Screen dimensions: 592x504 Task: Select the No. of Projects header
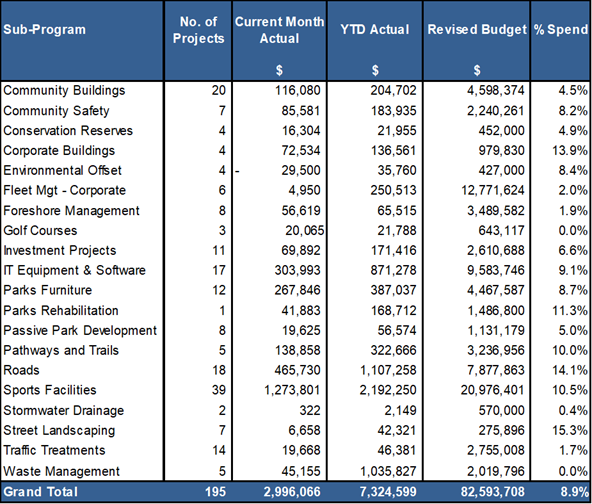(x=198, y=30)
